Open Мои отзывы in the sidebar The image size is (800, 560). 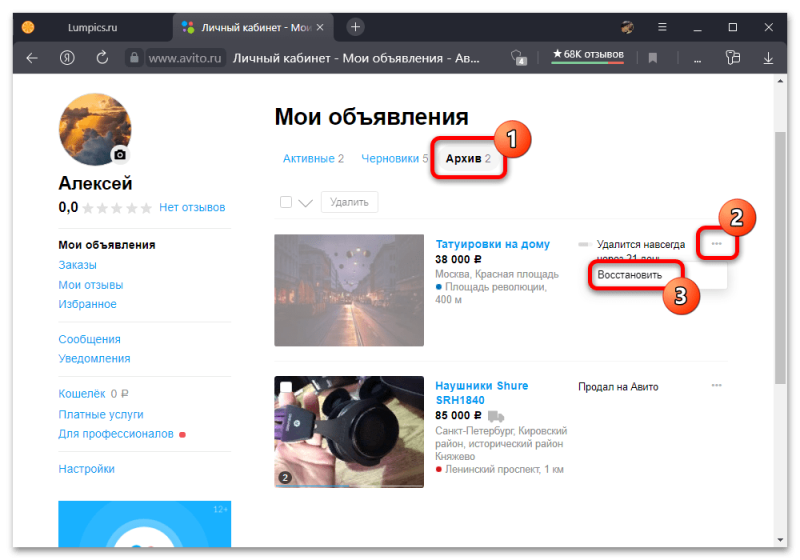90,285
